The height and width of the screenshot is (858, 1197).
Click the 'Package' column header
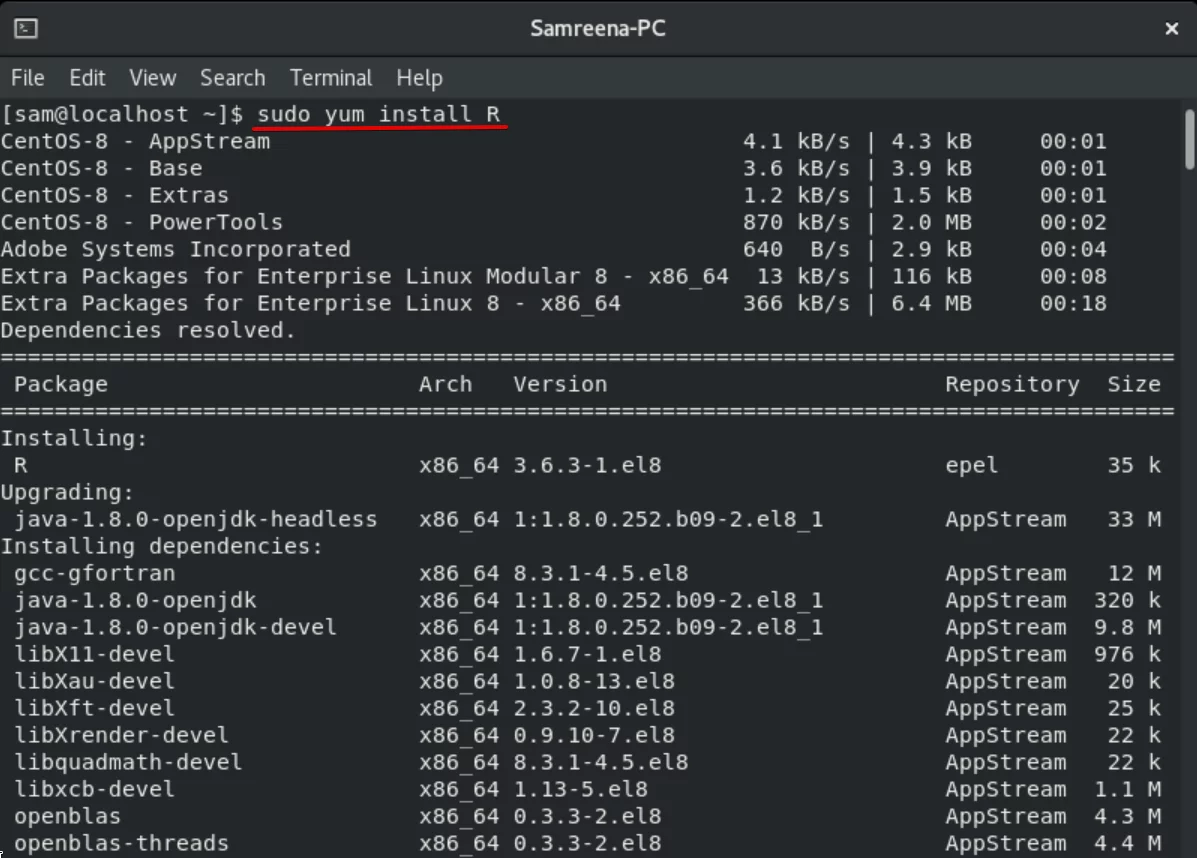coord(61,384)
